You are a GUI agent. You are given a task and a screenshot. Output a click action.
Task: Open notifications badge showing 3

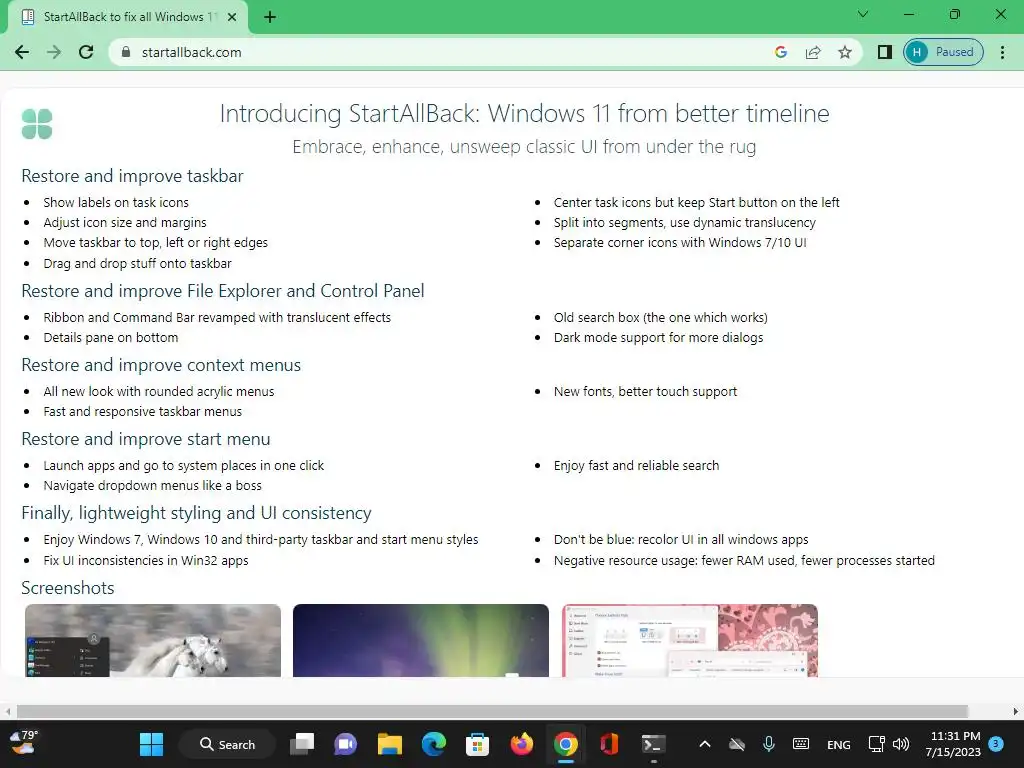pos(996,743)
